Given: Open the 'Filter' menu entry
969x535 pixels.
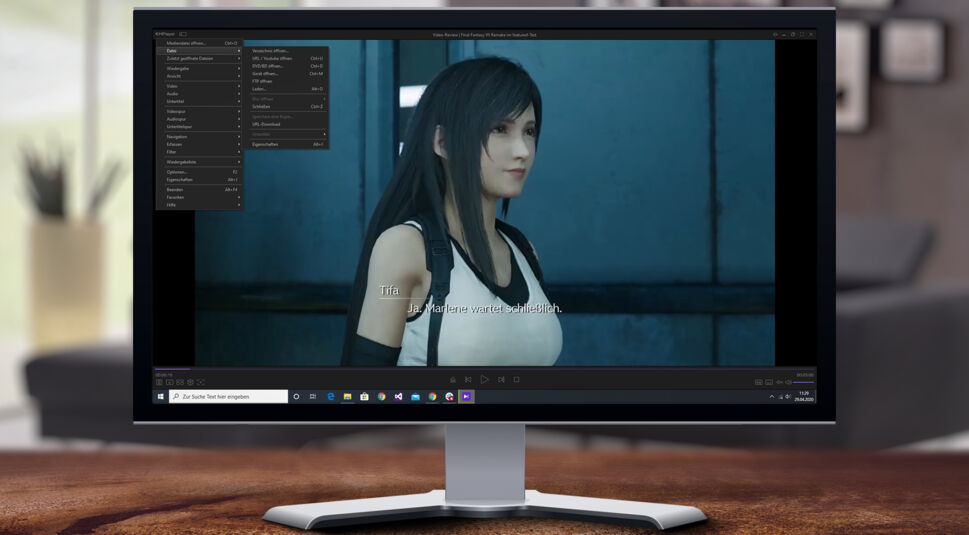Looking at the screenshot, I should 200,151.
